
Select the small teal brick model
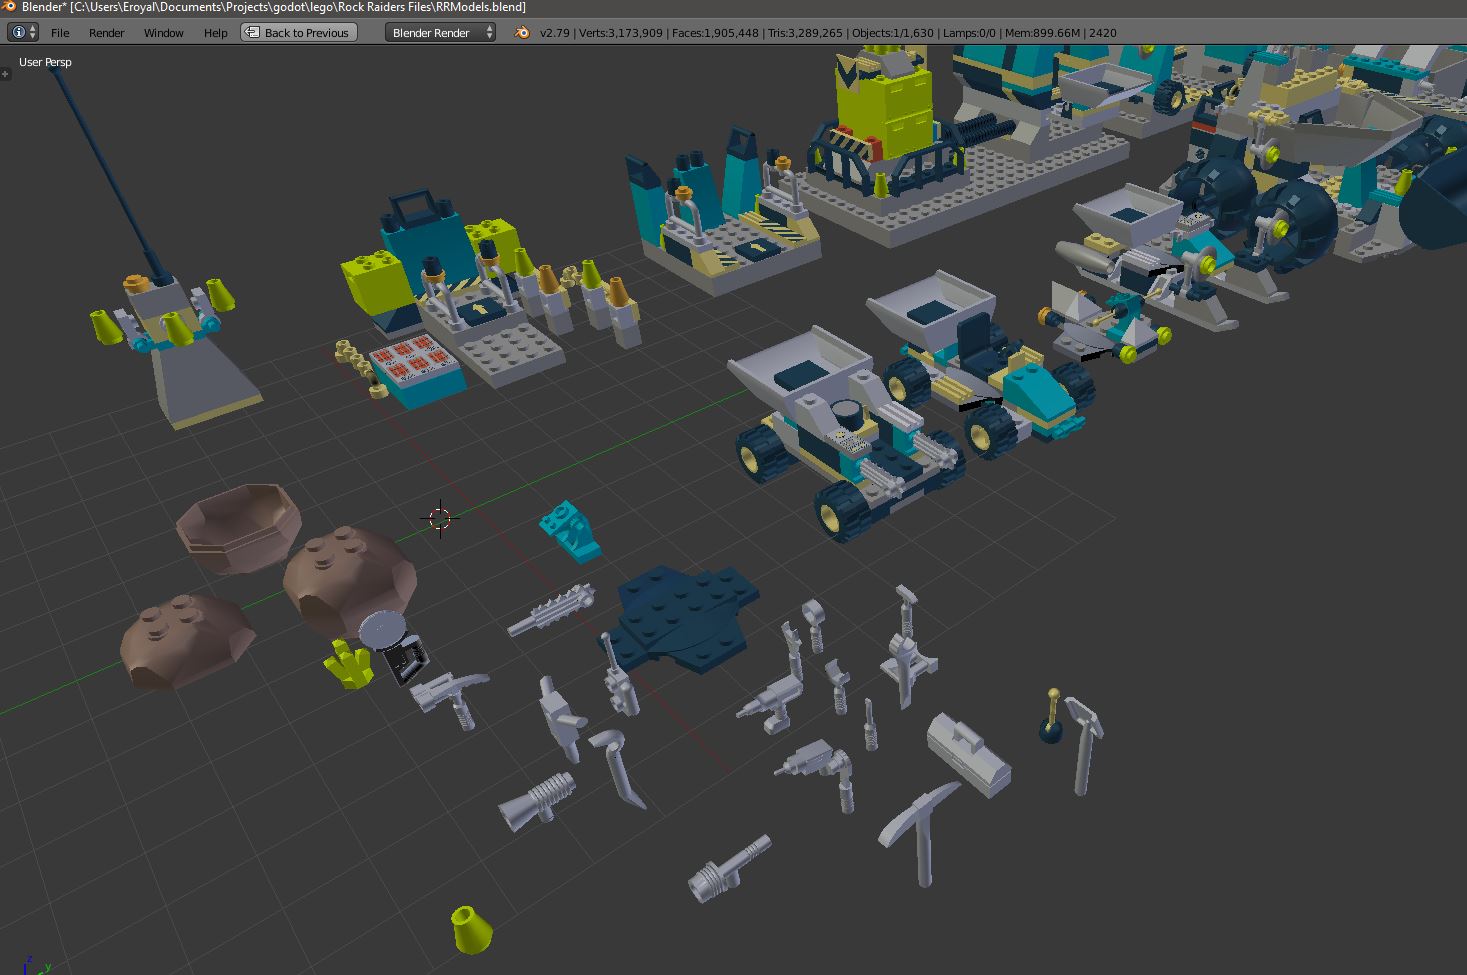pos(570,530)
